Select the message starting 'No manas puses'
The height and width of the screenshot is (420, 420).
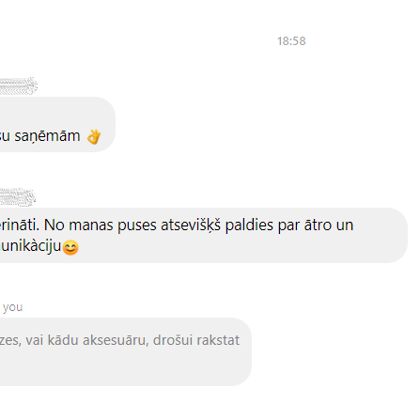click(x=203, y=235)
